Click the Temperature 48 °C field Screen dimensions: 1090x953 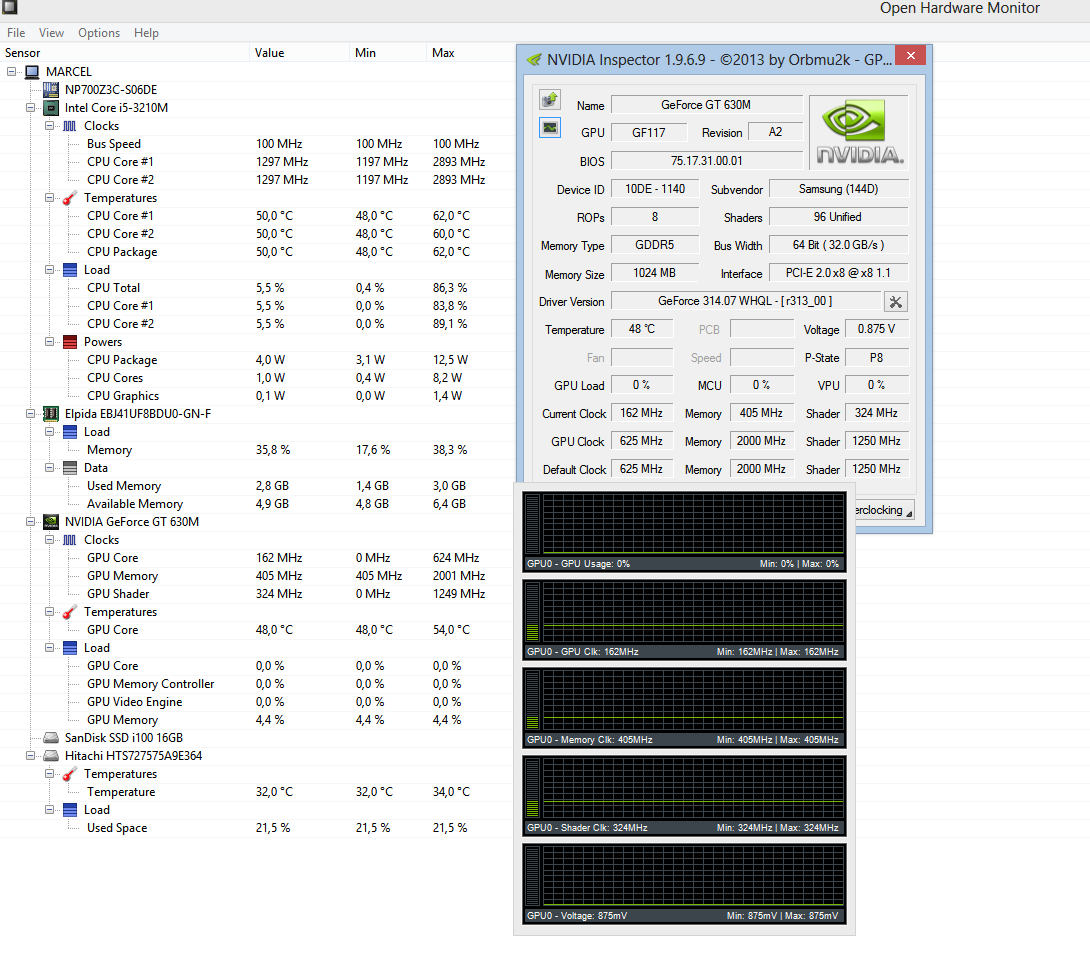coord(642,329)
